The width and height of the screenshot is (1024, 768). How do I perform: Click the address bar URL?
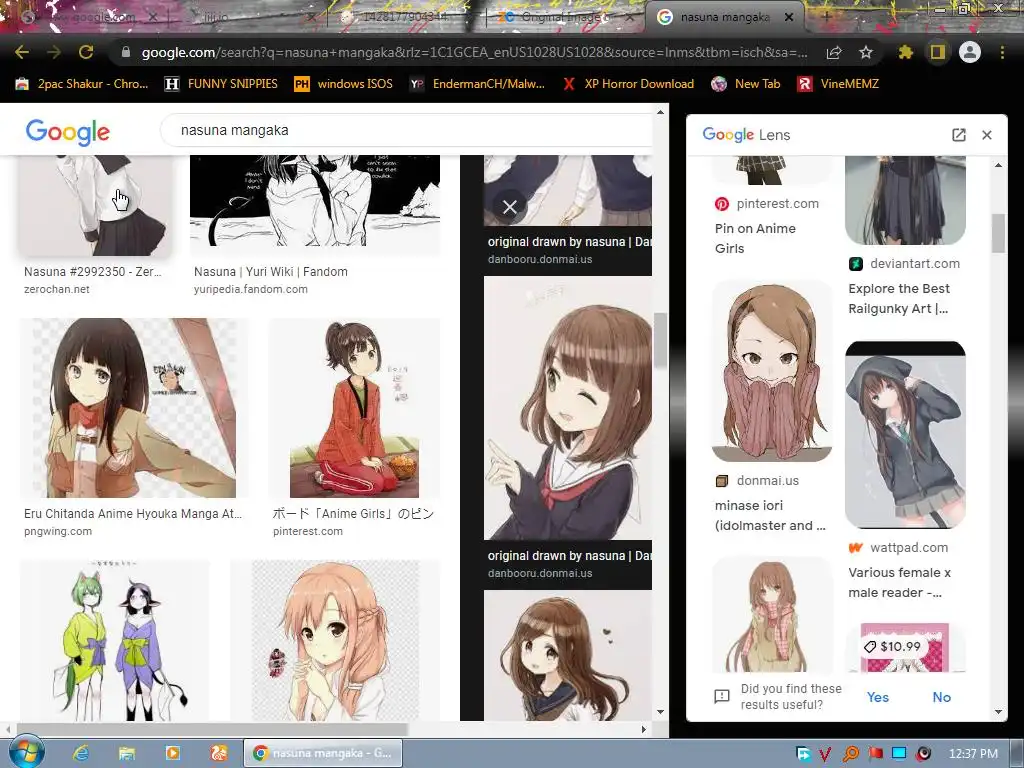[474, 52]
